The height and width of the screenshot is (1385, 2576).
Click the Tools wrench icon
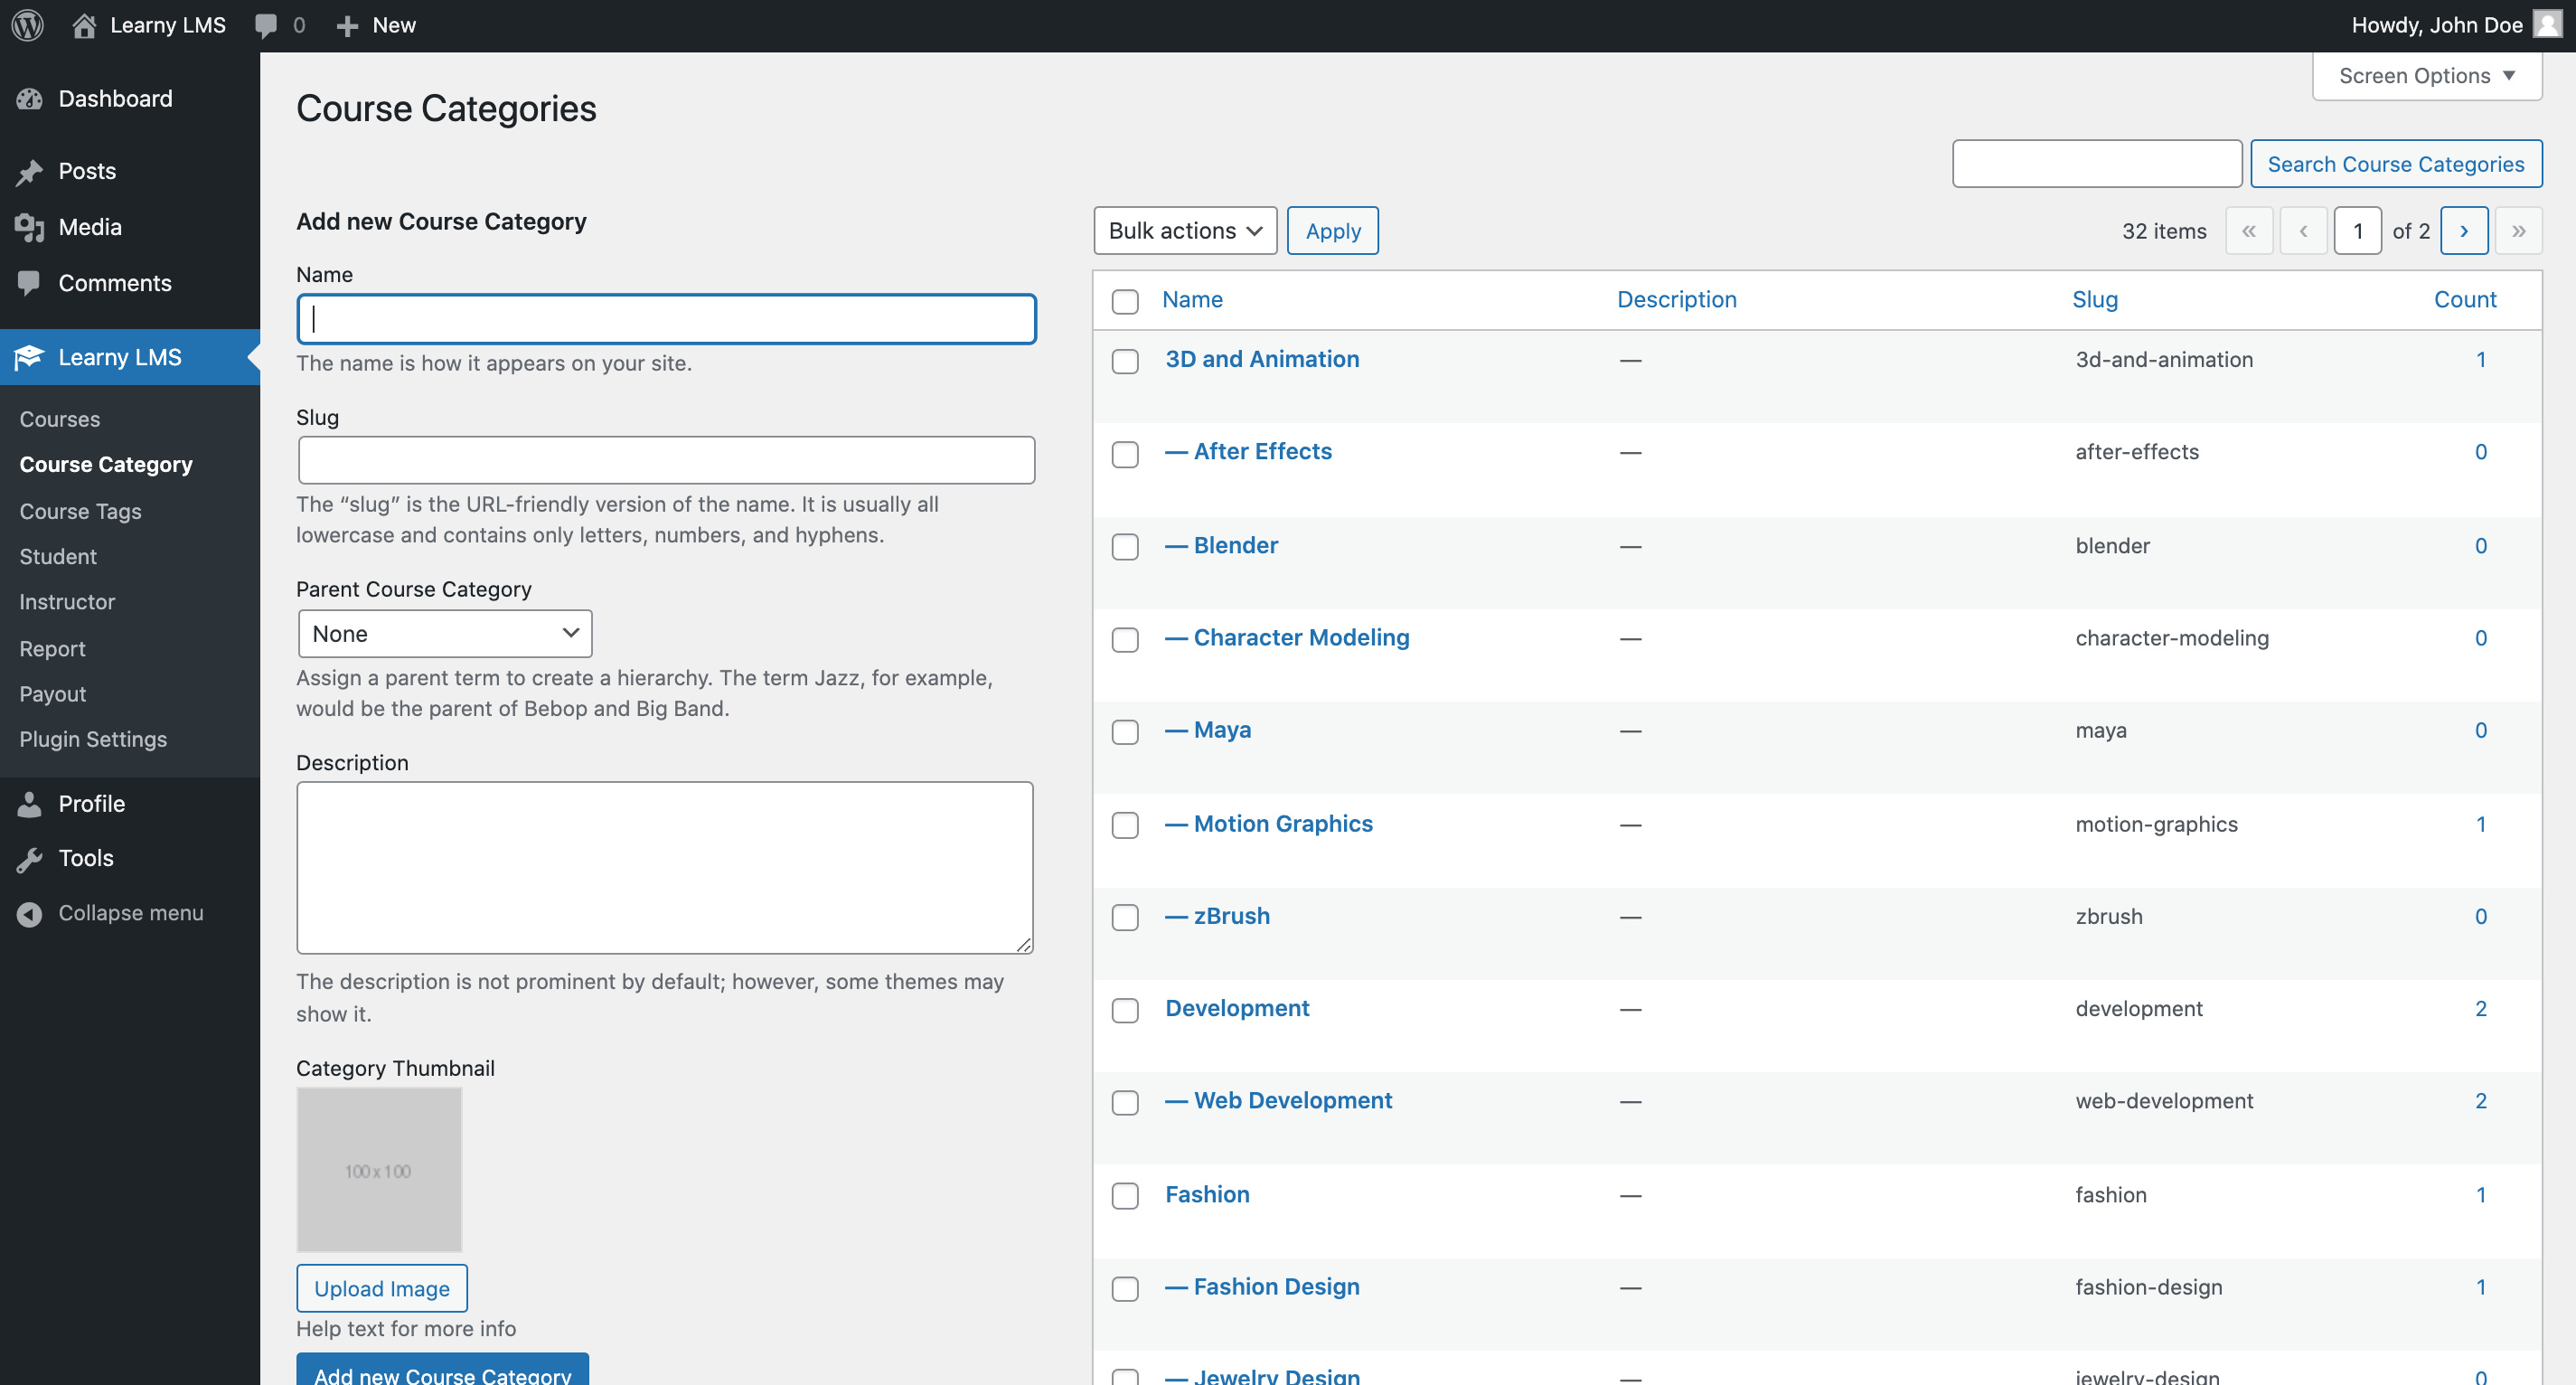point(30,858)
